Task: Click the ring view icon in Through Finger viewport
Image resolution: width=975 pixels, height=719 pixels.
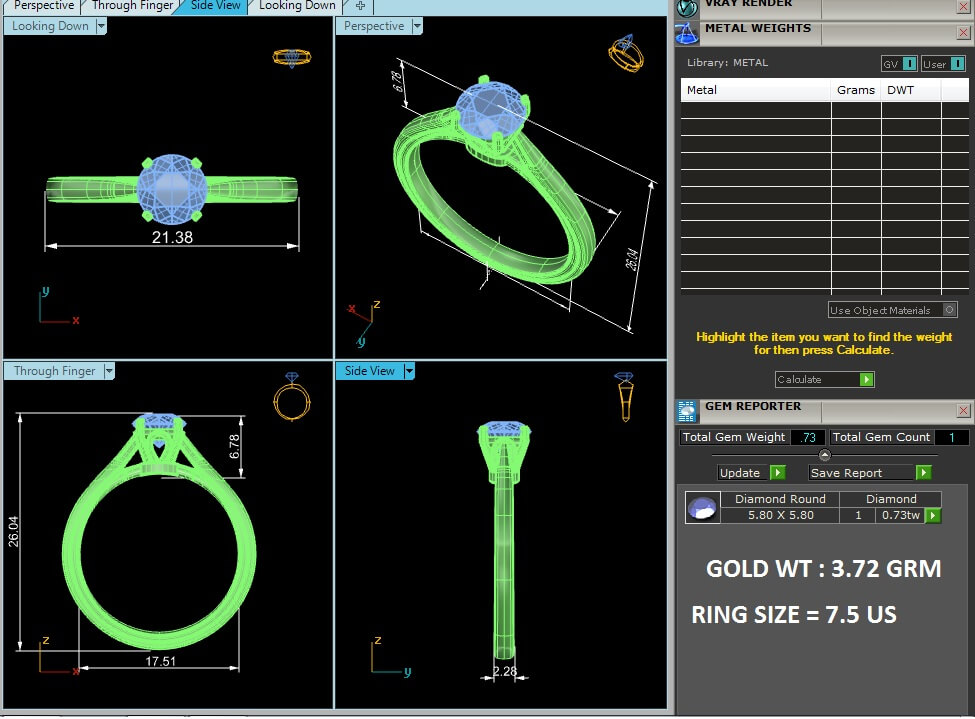Action: [x=290, y=397]
